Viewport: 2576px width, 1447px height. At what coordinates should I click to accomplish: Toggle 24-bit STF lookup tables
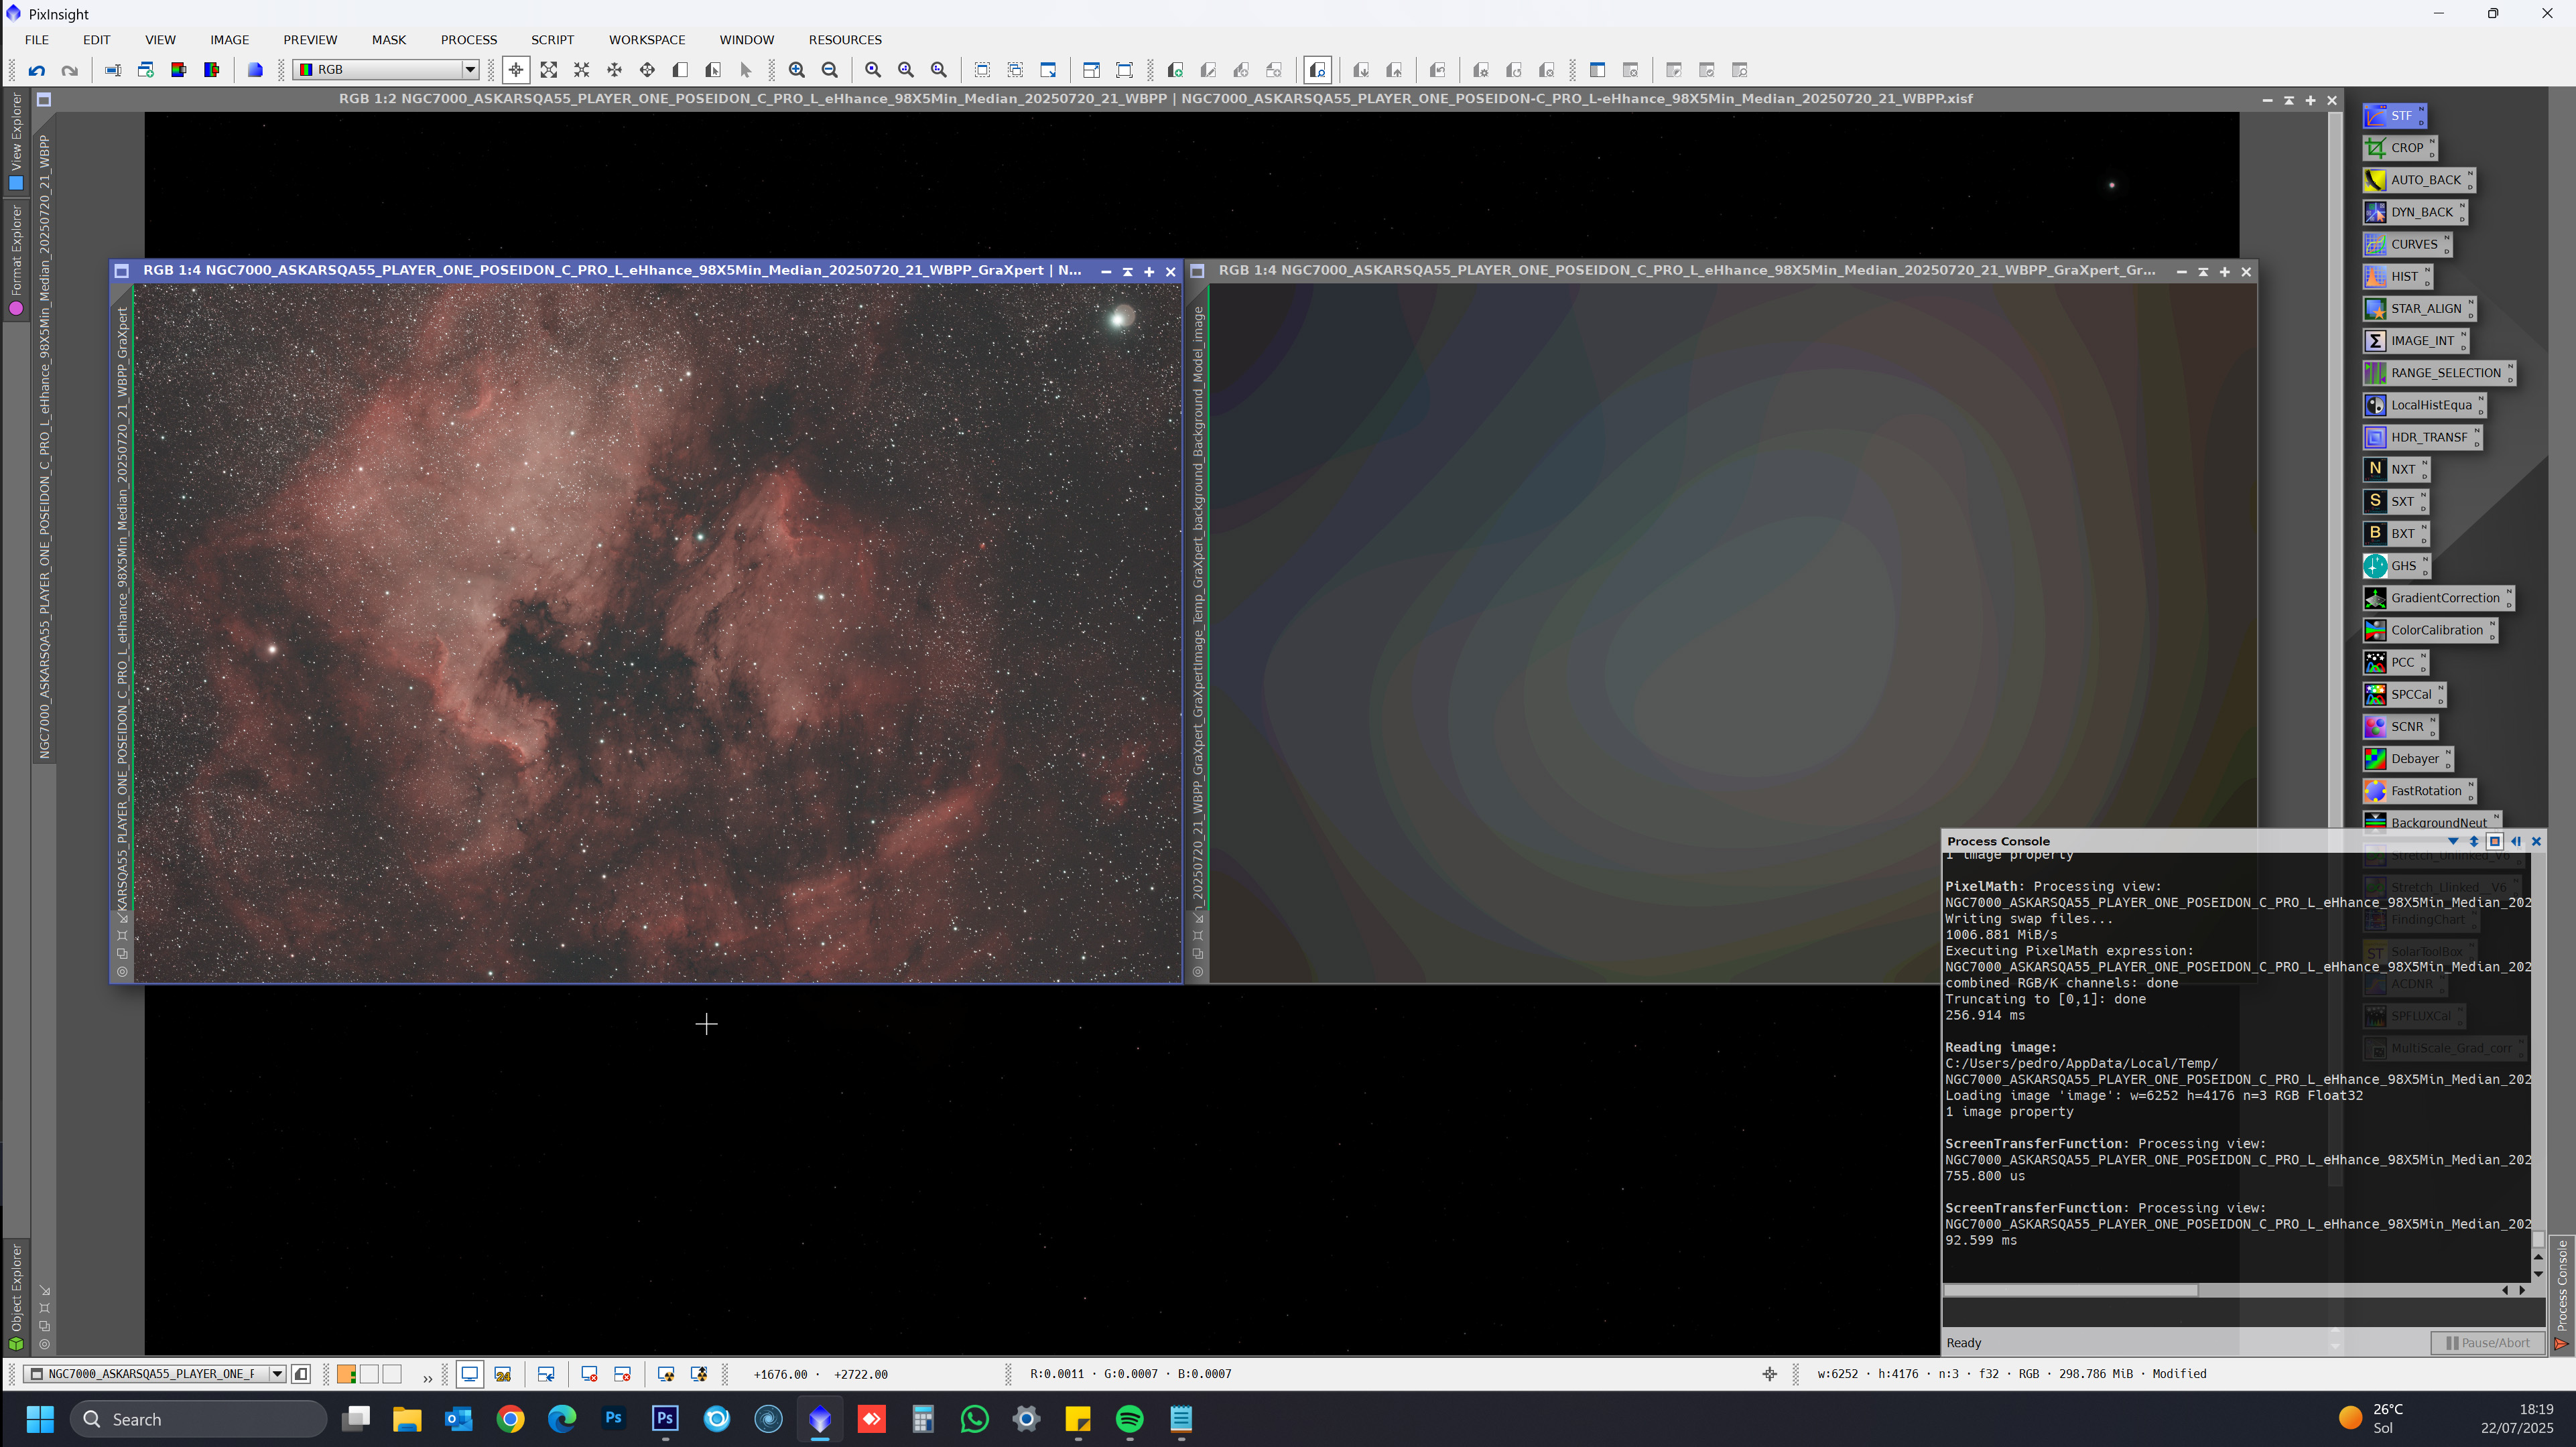click(503, 1374)
